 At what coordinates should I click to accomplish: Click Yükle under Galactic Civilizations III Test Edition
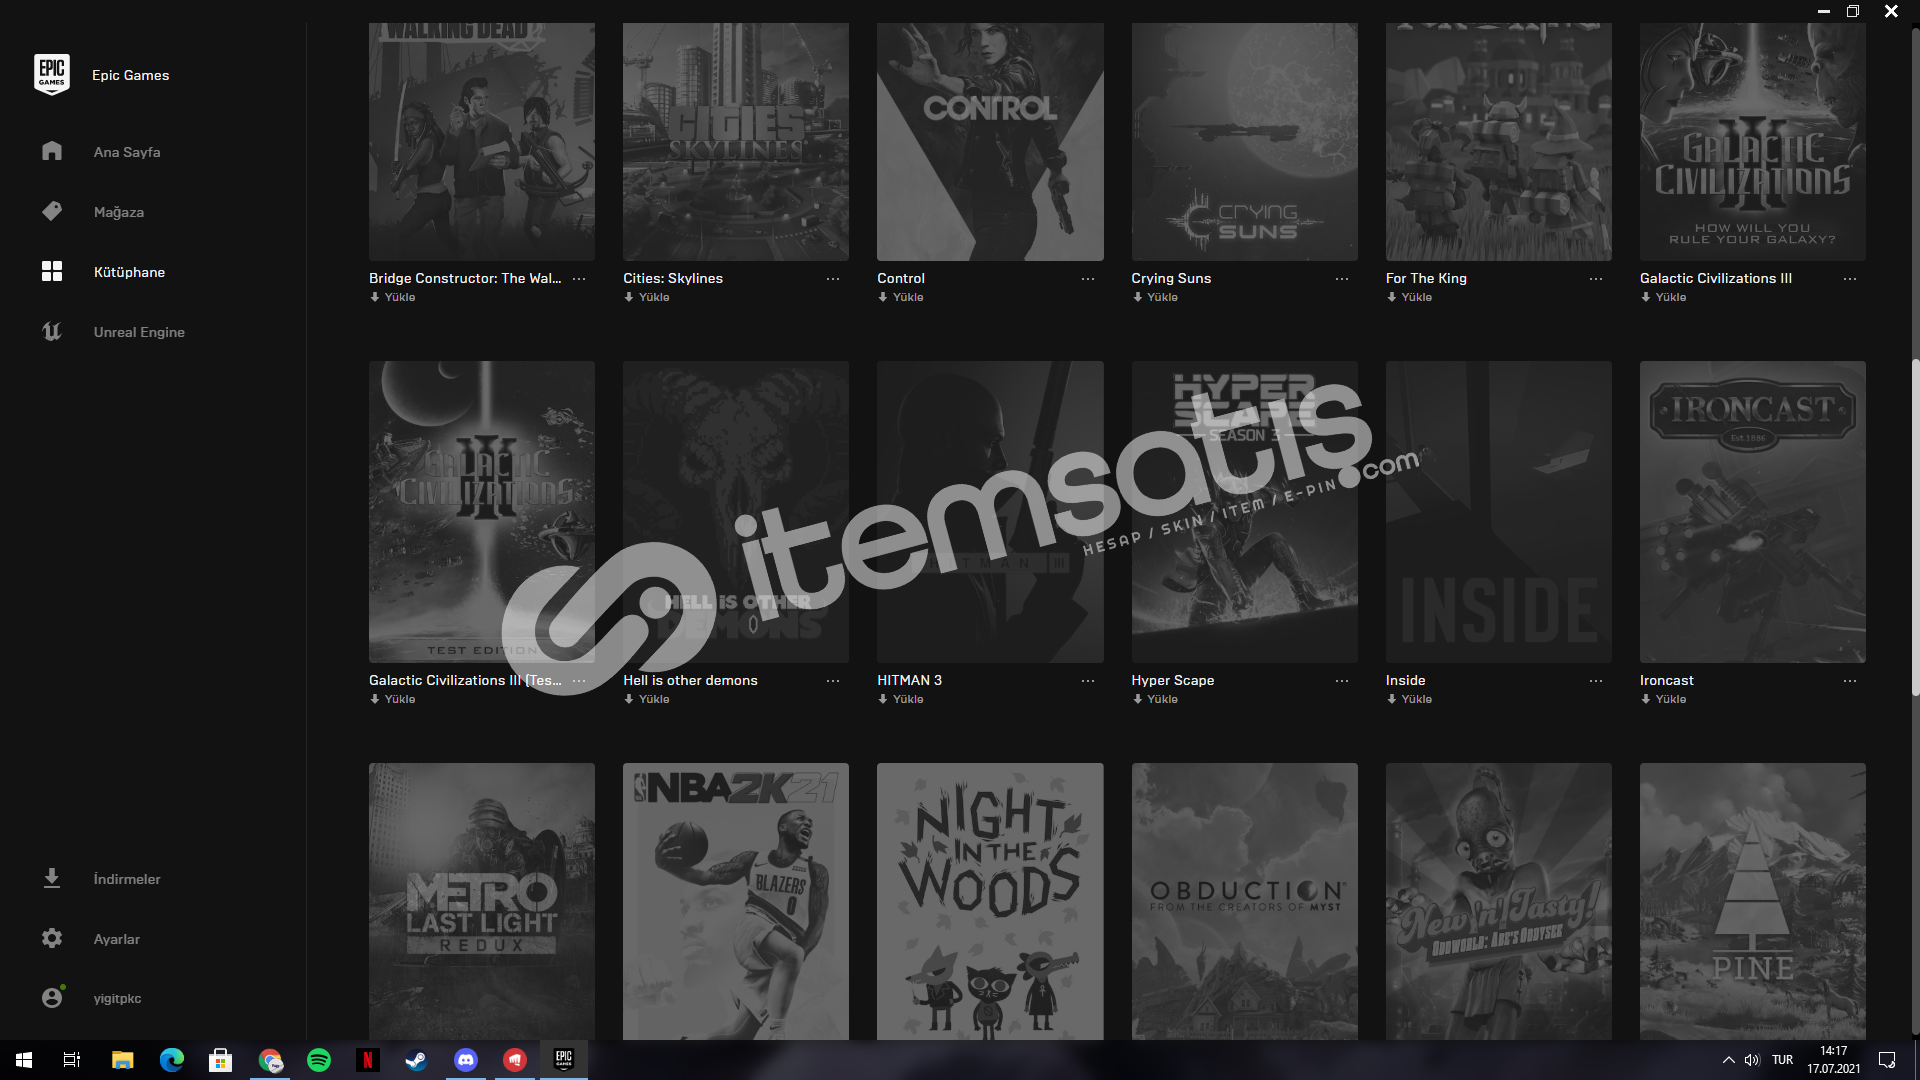(393, 699)
